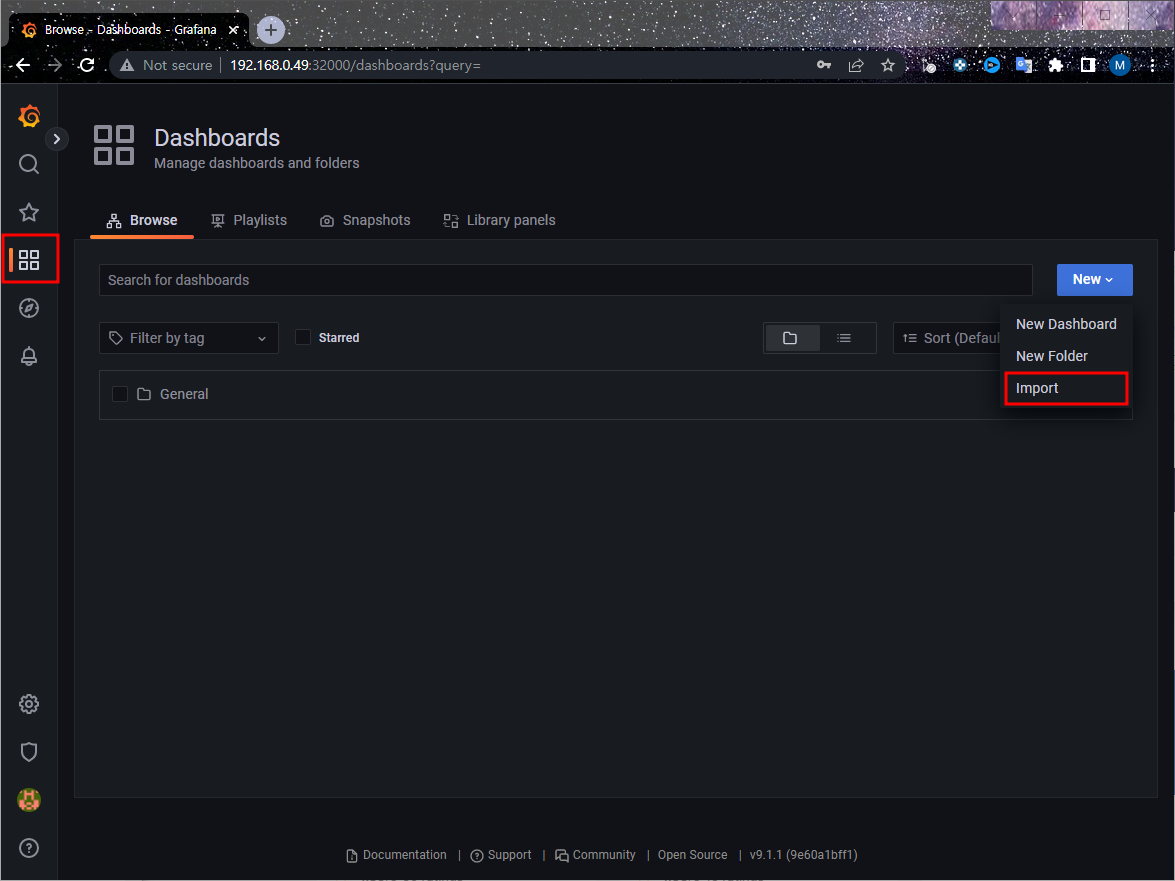Expand the sidebar navigation arrow

pyautogui.click(x=57, y=139)
